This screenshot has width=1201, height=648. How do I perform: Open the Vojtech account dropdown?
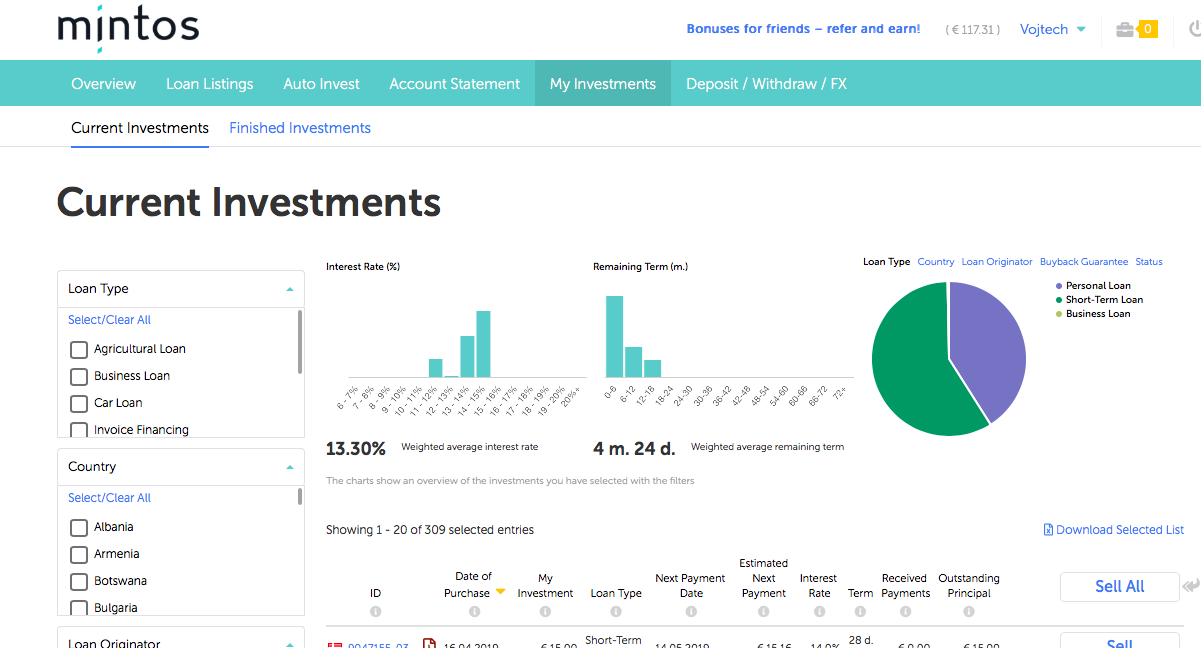pyautogui.click(x=1052, y=30)
